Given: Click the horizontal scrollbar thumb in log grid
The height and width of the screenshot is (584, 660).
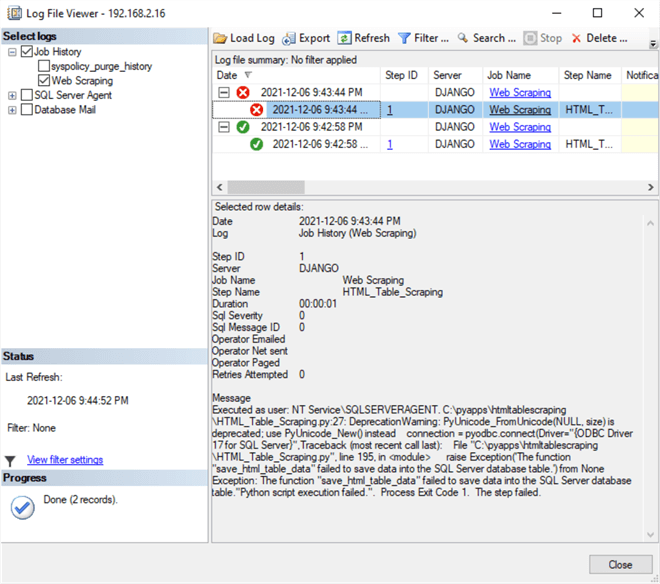Looking at the screenshot, I should point(266,187).
